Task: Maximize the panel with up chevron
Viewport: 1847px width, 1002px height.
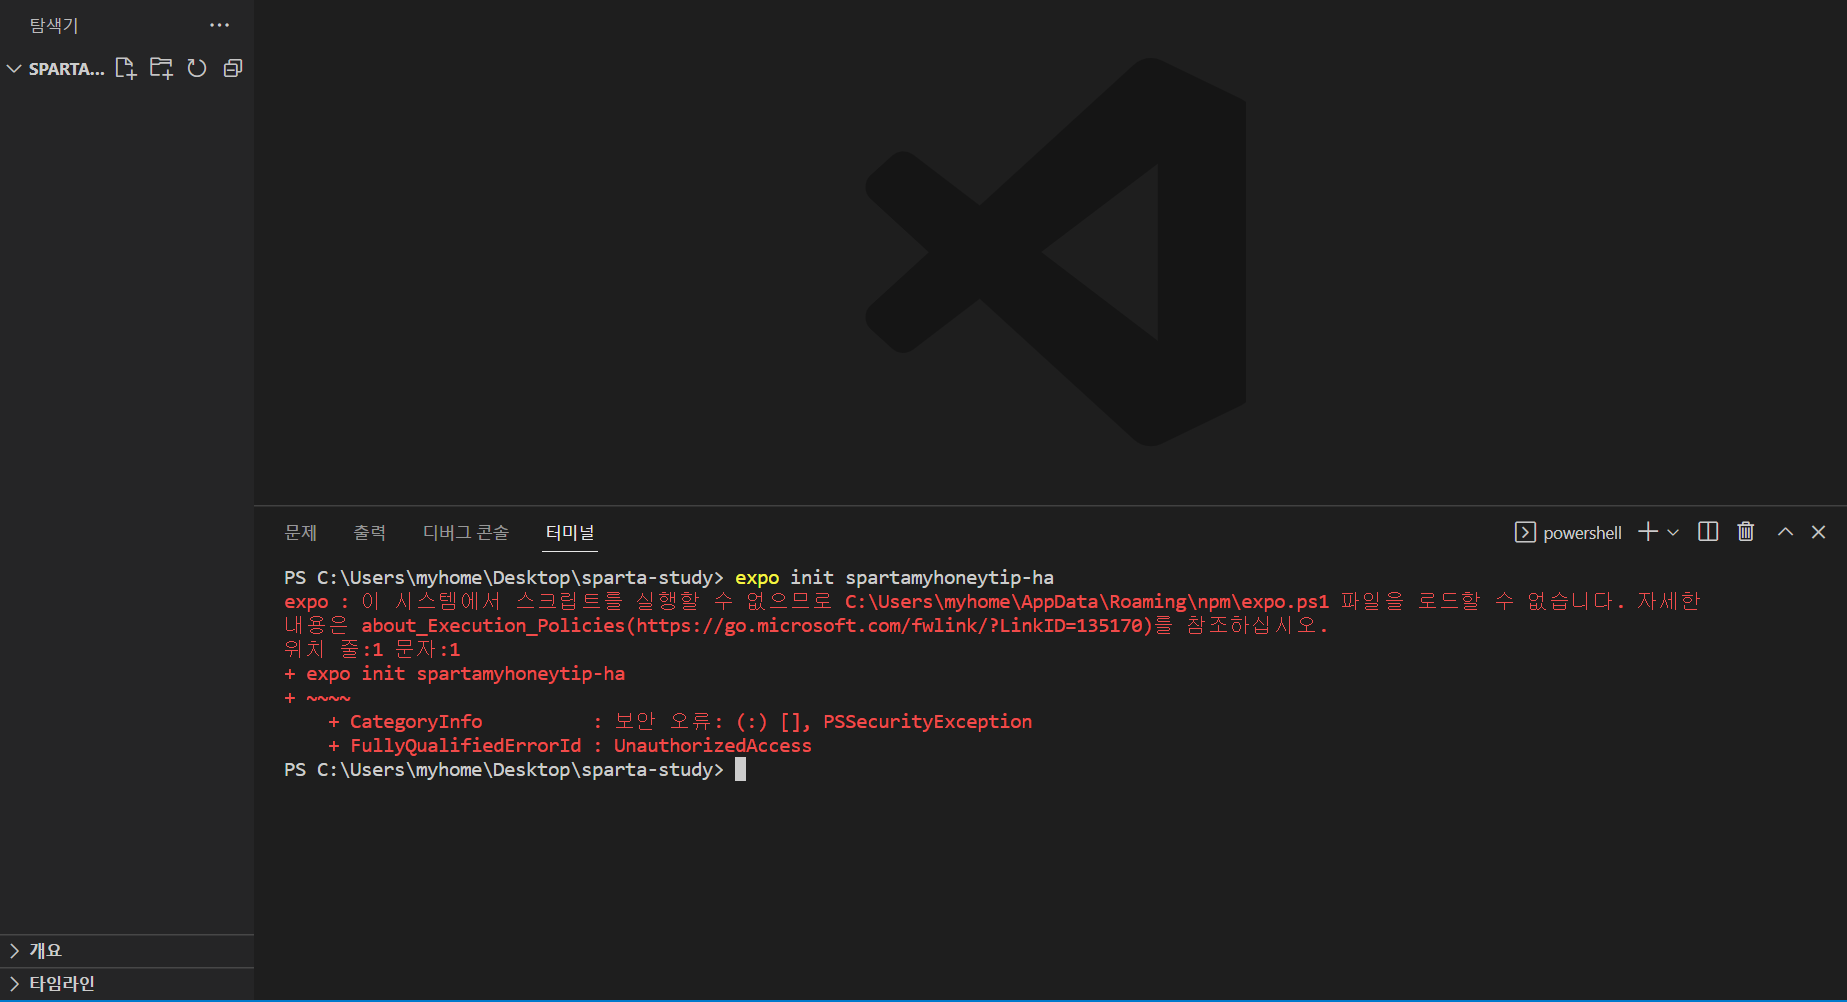Action: pyautogui.click(x=1785, y=532)
